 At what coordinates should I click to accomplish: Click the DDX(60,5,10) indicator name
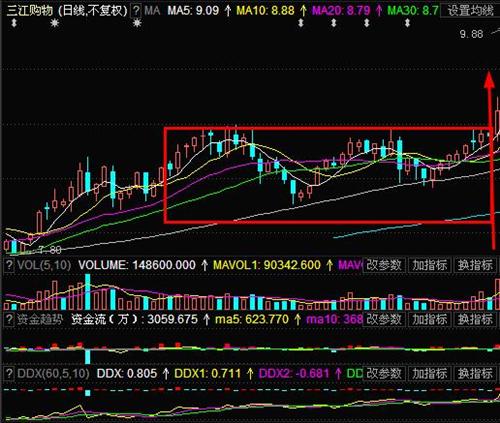[x=53, y=373]
